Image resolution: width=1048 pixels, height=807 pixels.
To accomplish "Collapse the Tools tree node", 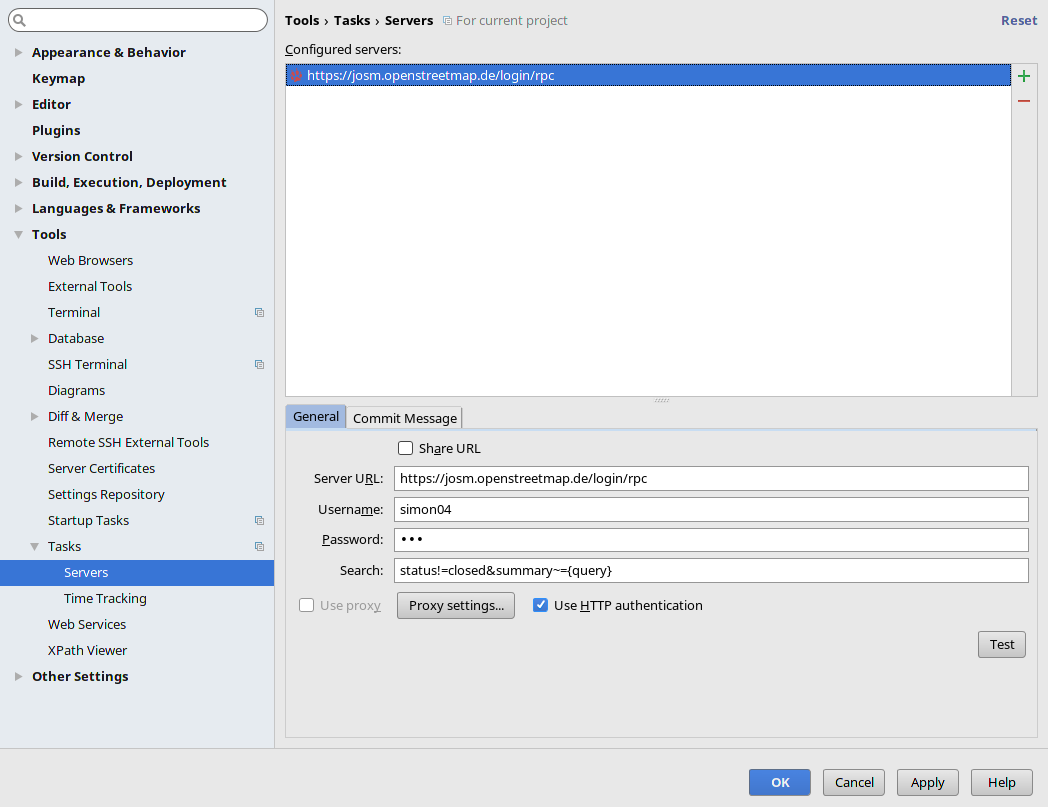I will pos(19,235).
